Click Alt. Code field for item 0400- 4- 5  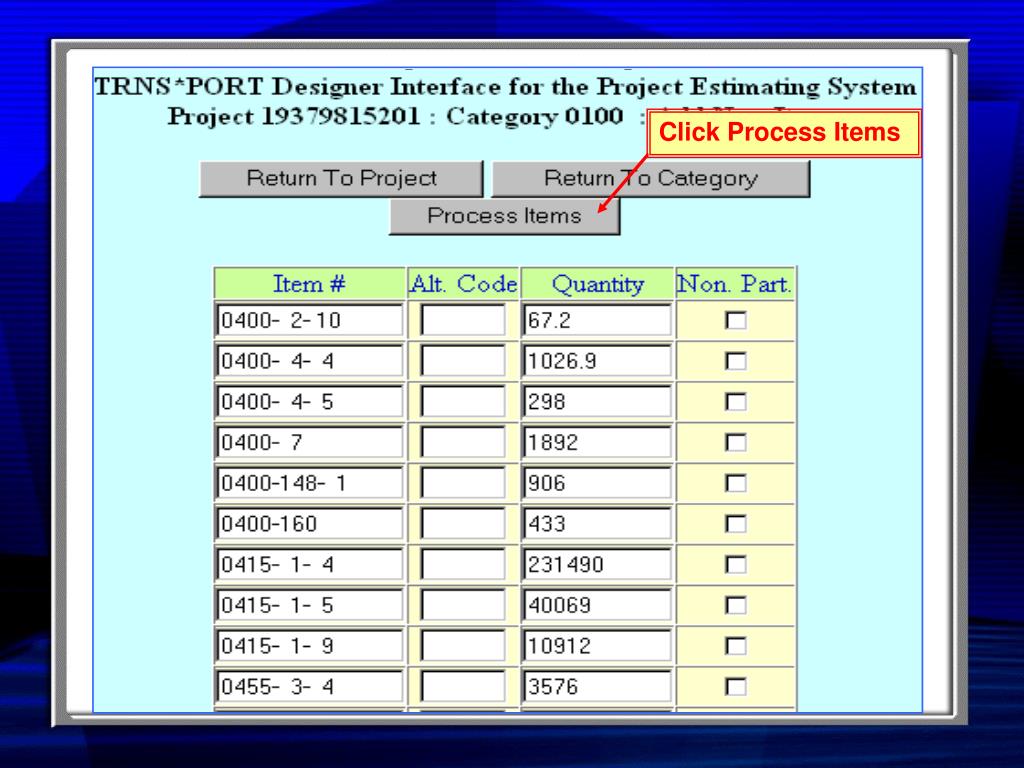[x=463, y=401]
